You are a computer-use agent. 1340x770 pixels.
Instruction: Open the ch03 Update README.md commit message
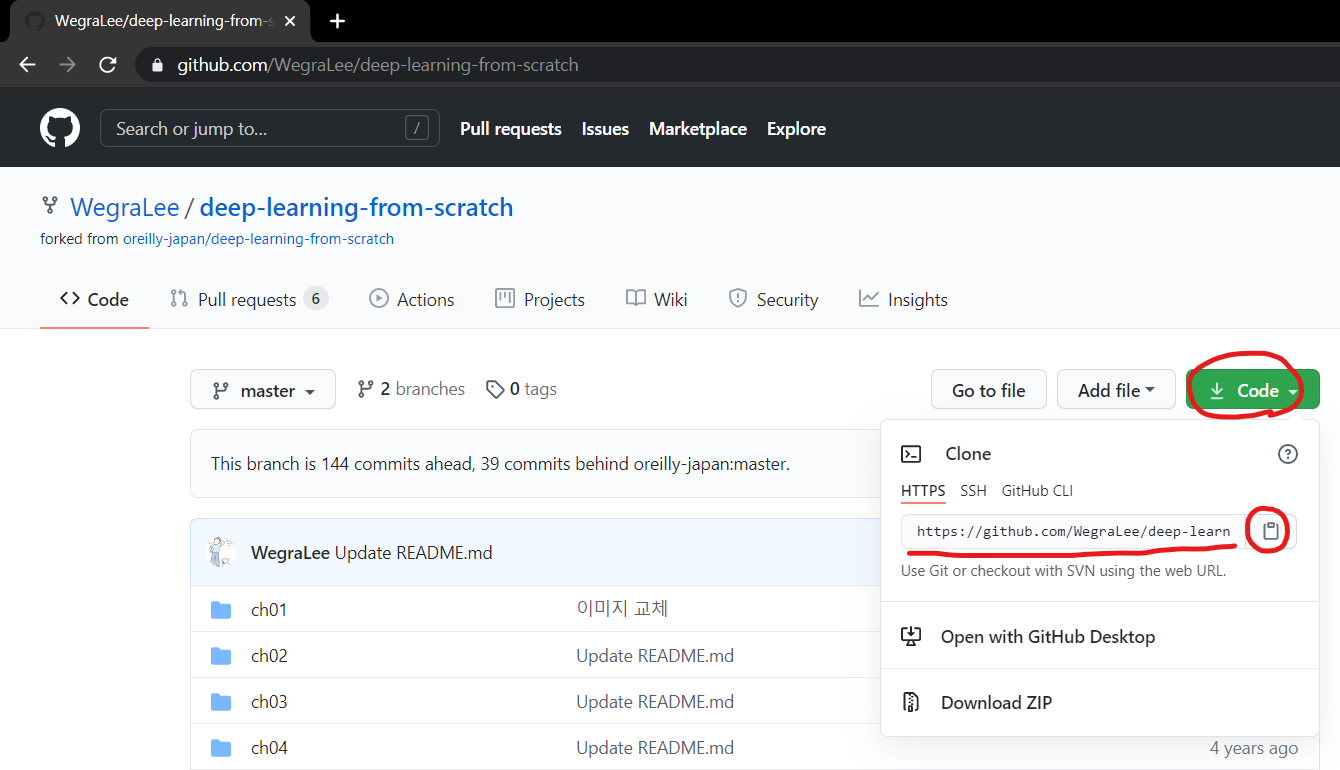pyautogui.click(x=655, y=702)
